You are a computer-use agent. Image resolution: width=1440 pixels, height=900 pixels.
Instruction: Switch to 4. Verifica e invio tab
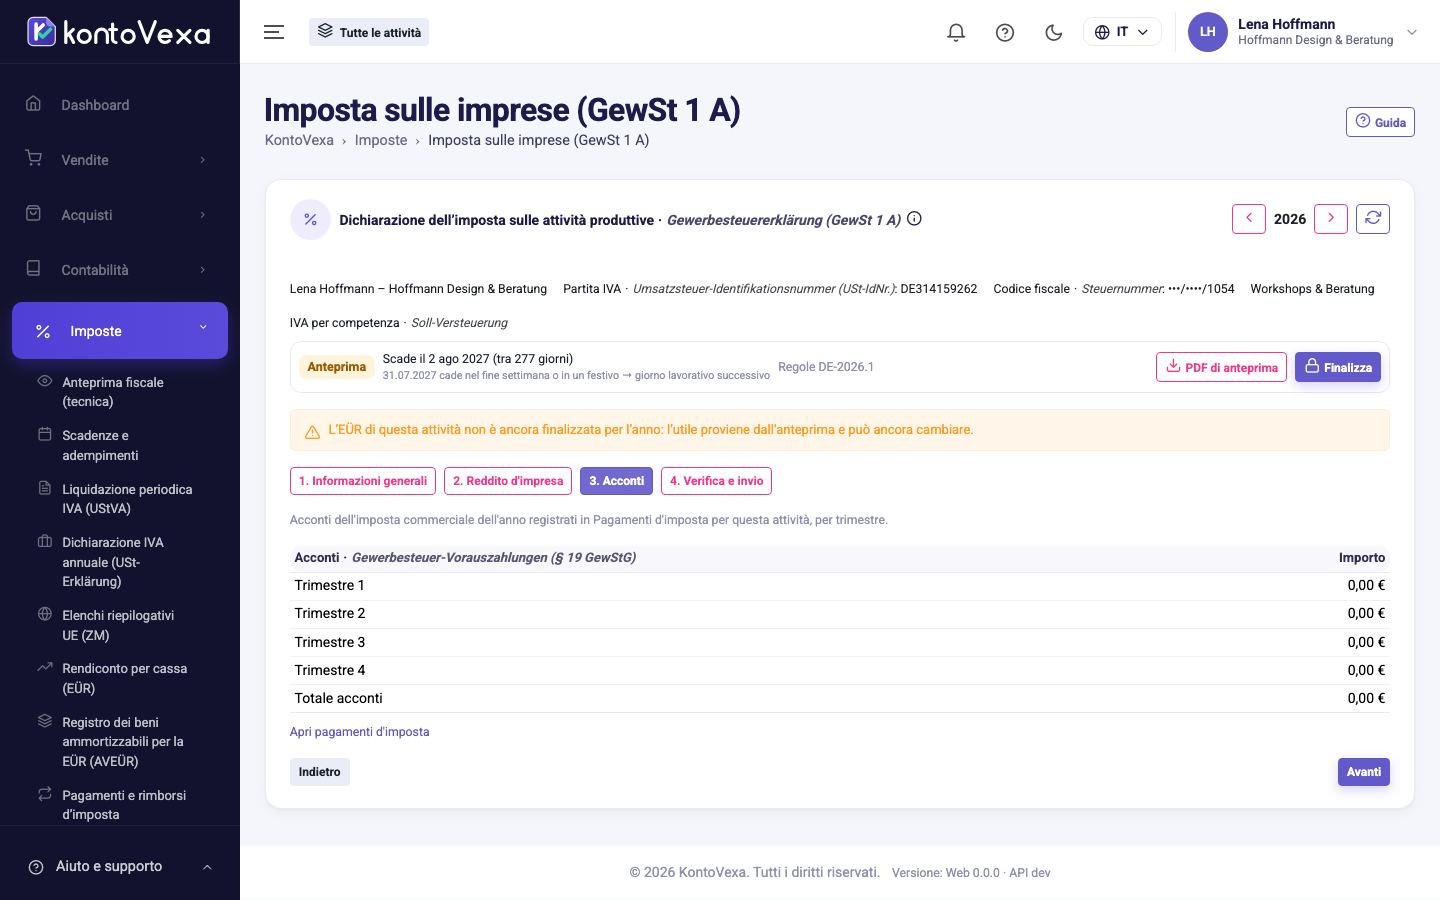click(x=716, y=481)
